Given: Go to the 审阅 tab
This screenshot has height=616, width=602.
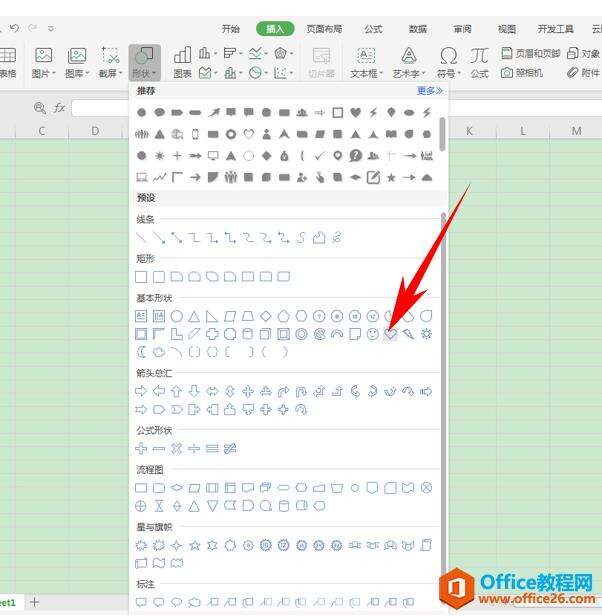Looking at the screenshot, I should coord(462,29).
